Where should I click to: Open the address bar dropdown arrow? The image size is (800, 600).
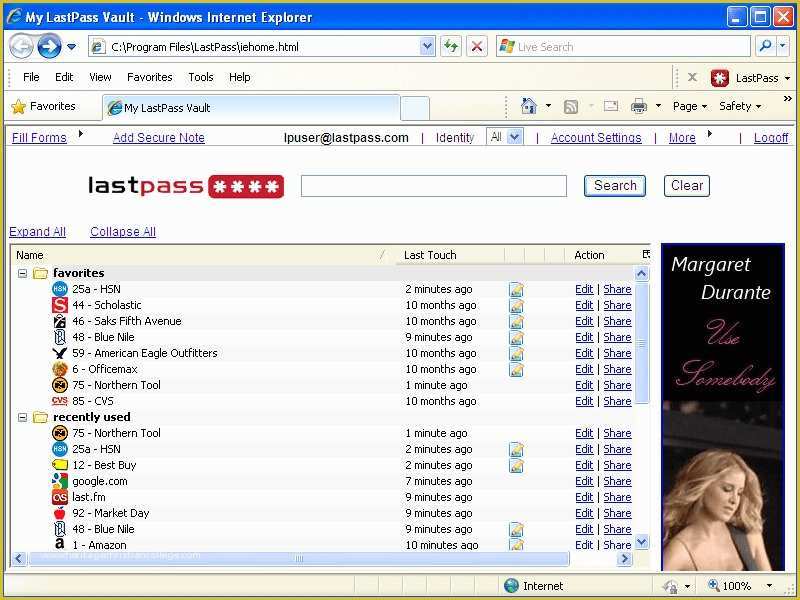coord(427,47)
